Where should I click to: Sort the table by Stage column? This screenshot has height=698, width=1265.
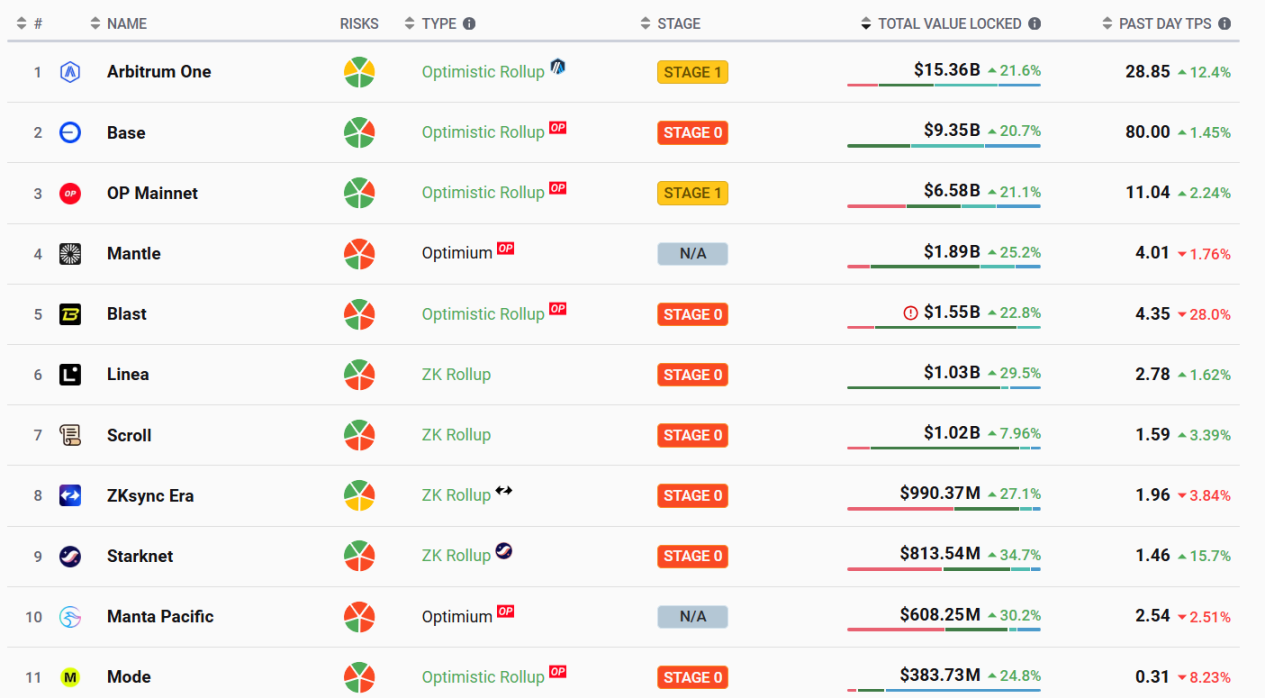[678, 24]
